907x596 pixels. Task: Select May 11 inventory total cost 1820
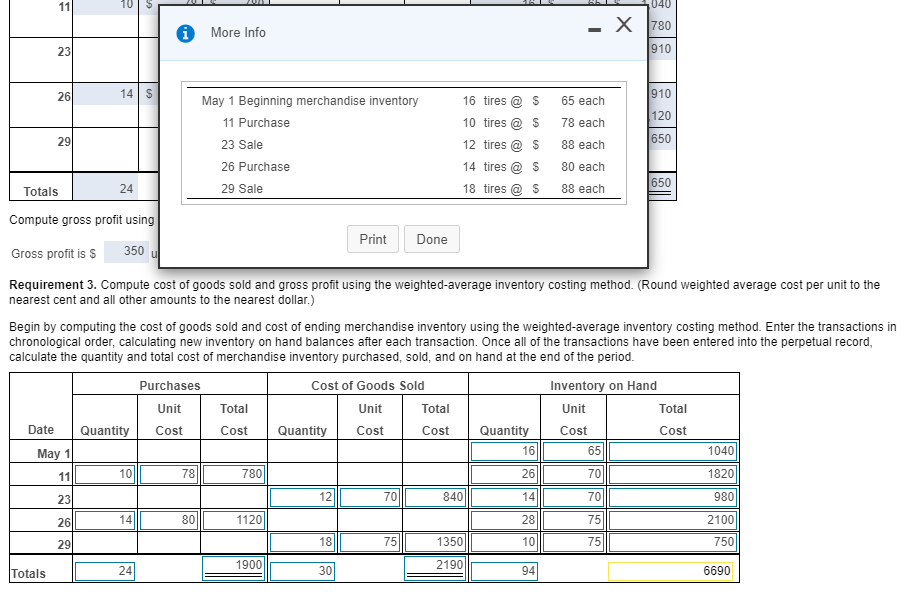point(673,474)
